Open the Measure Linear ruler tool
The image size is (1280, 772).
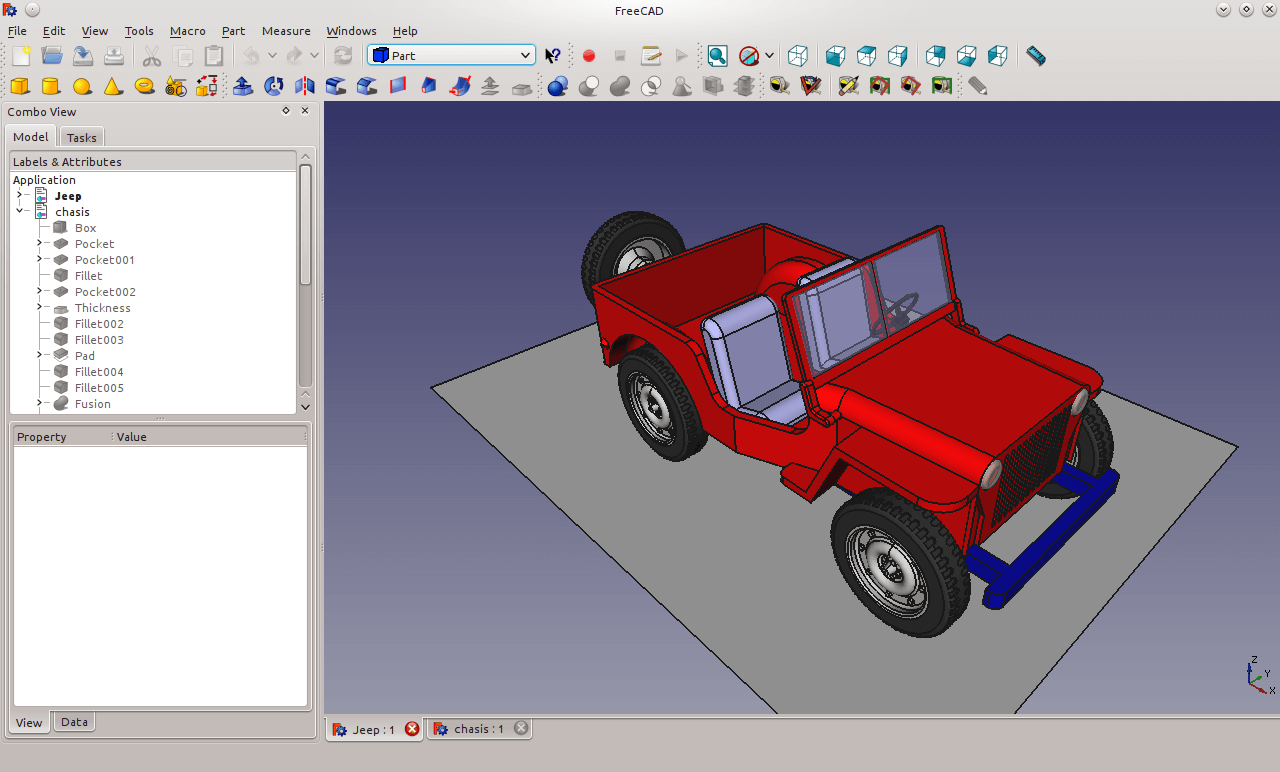click(1035, 56)
